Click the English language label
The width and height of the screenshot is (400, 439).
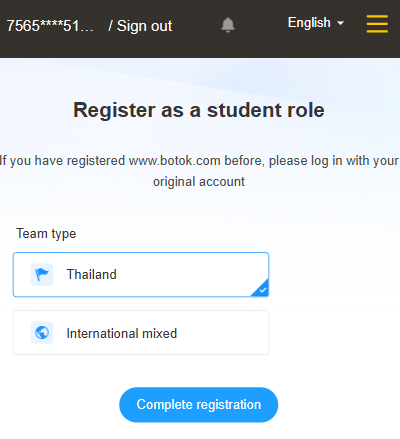pyautogui.click(x=309, y=23)
